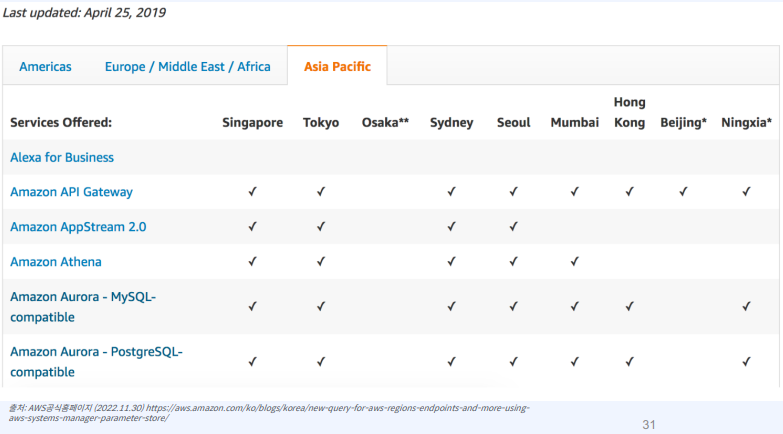Click the aws.amazon.com source URL footnote
Image resolution: width=783 pixels, height=434 pixels.
[x=269, y=413]
